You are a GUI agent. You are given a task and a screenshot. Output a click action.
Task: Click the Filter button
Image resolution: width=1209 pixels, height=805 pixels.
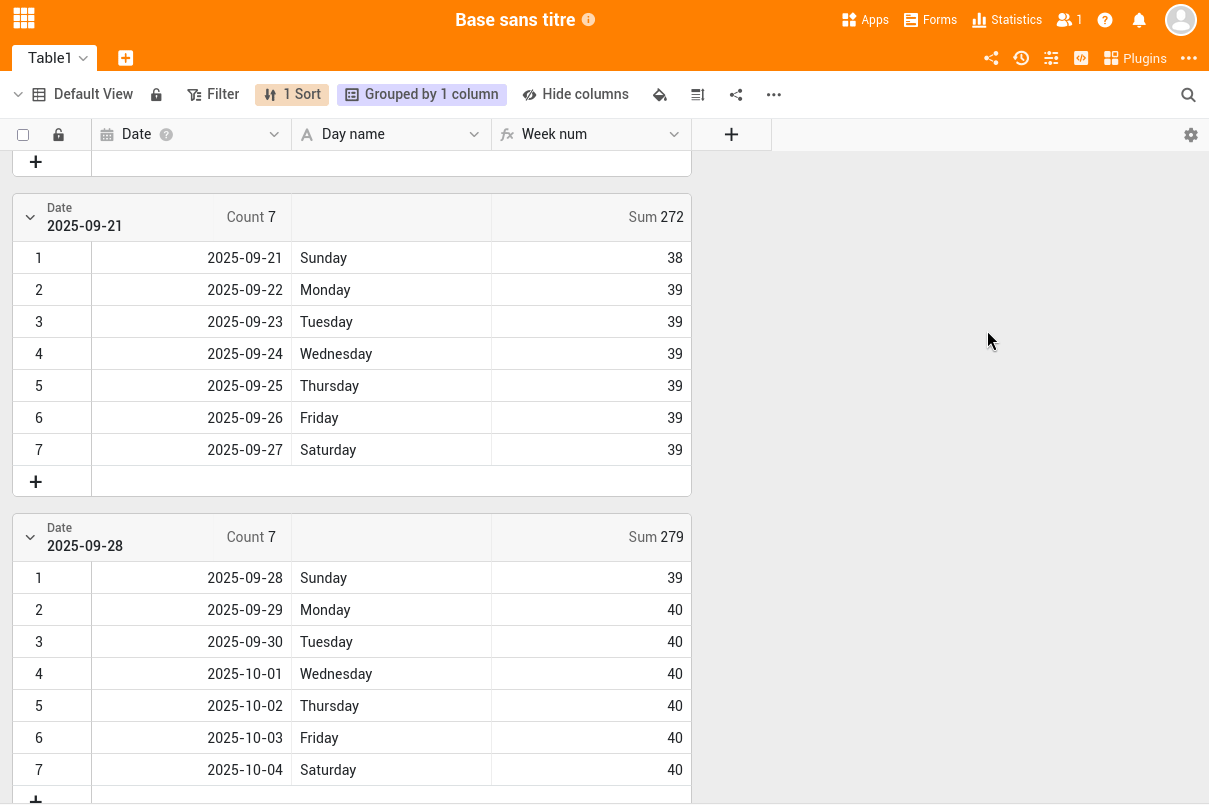213,95
